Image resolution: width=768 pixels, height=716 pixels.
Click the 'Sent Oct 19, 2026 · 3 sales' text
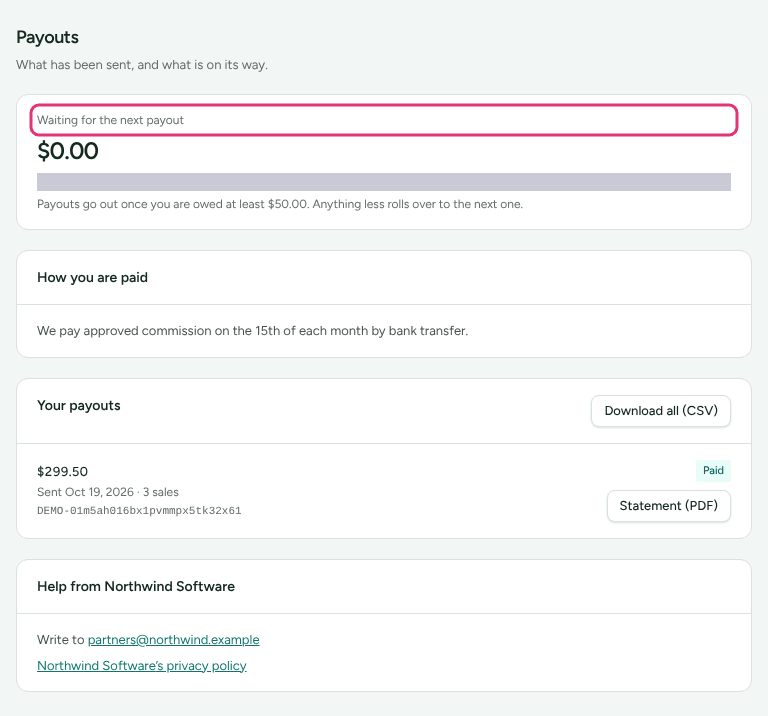[x=108, y=492]
